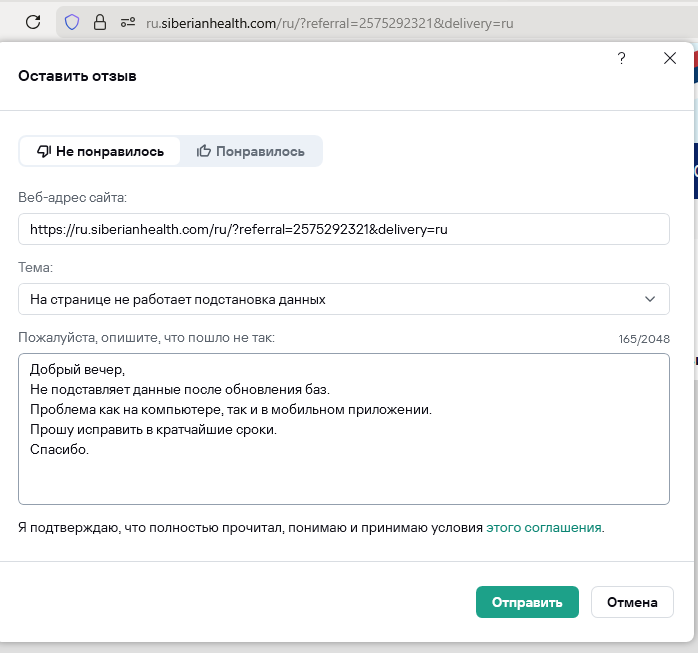The height and width of the screenshot is (653, 698).
Task: Focus the browser address bar URL
Action: click(330, 21)
